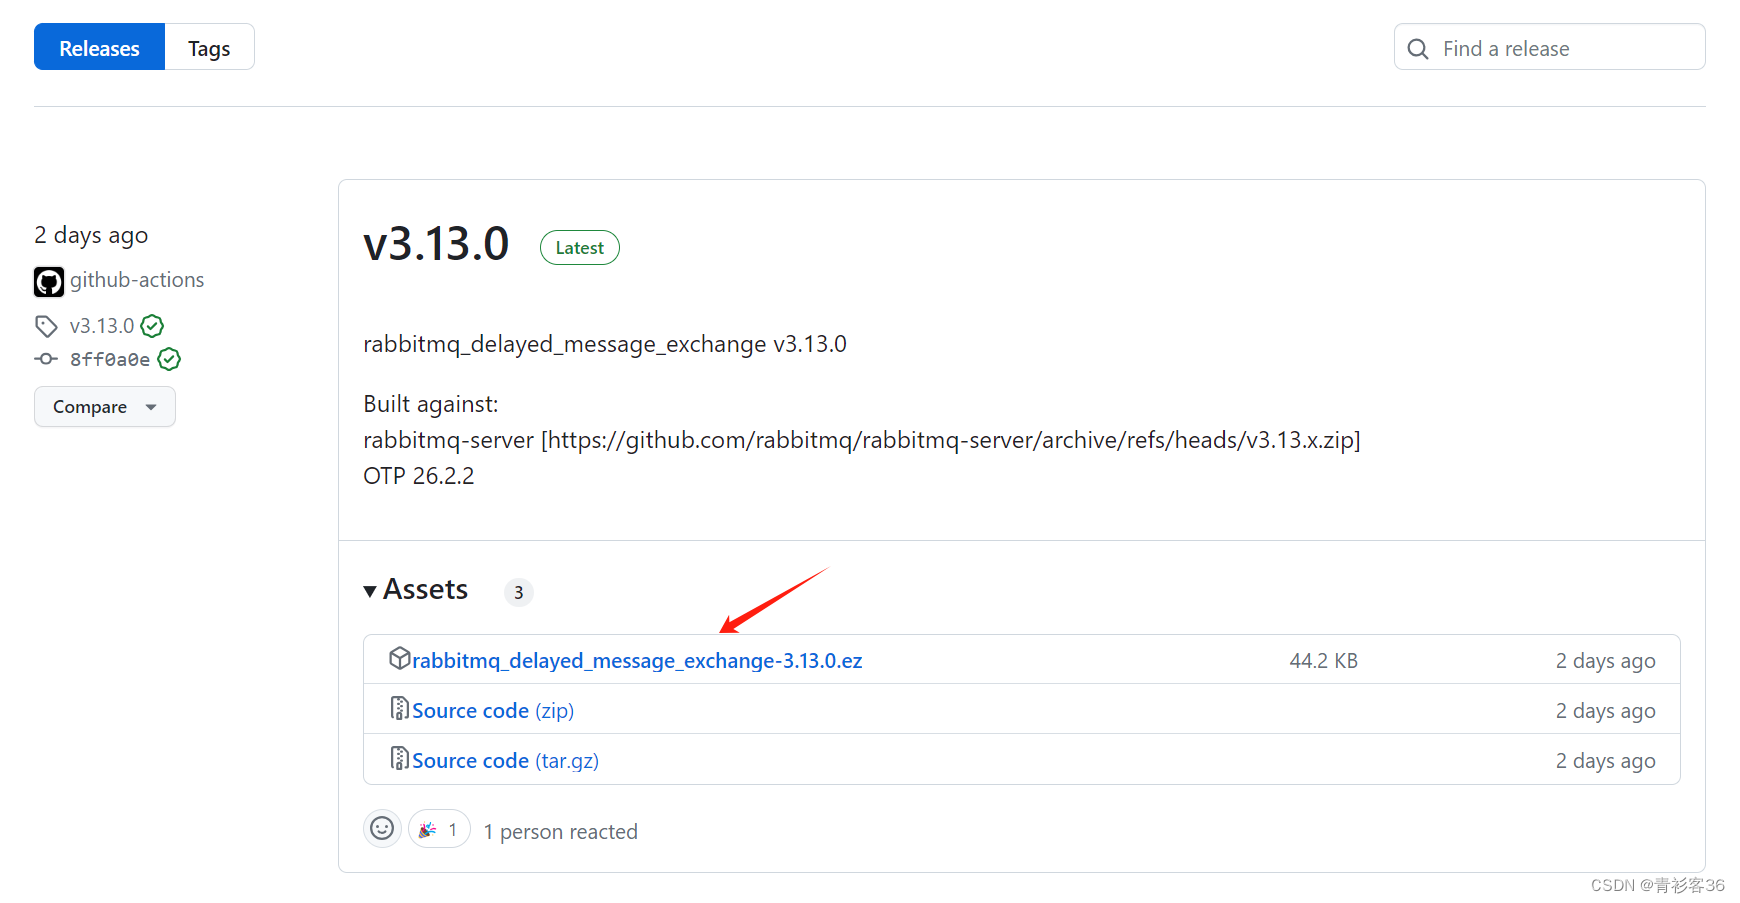Click the '2 days ago' release date in sidebar
Viewport: 1740px width, 903px height.
click(91, 235)
